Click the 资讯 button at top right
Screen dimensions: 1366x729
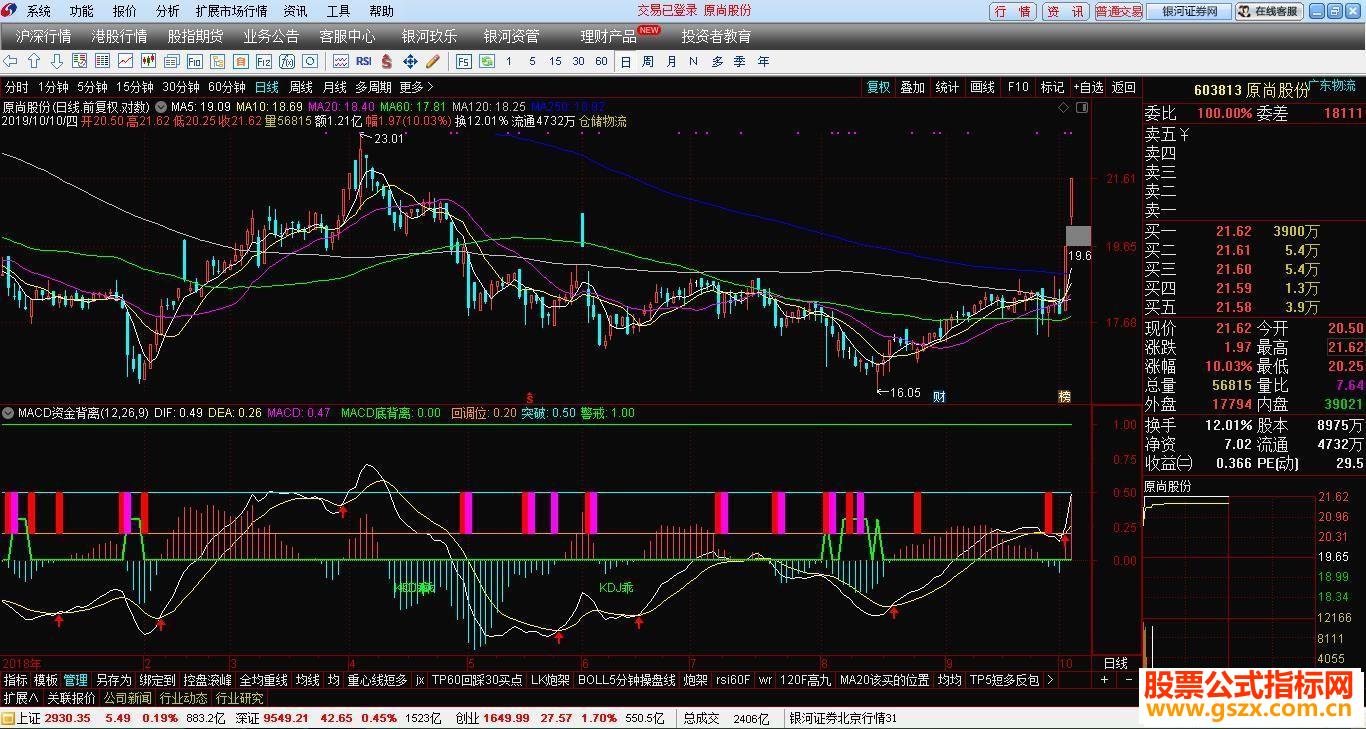pos(1065,11)
